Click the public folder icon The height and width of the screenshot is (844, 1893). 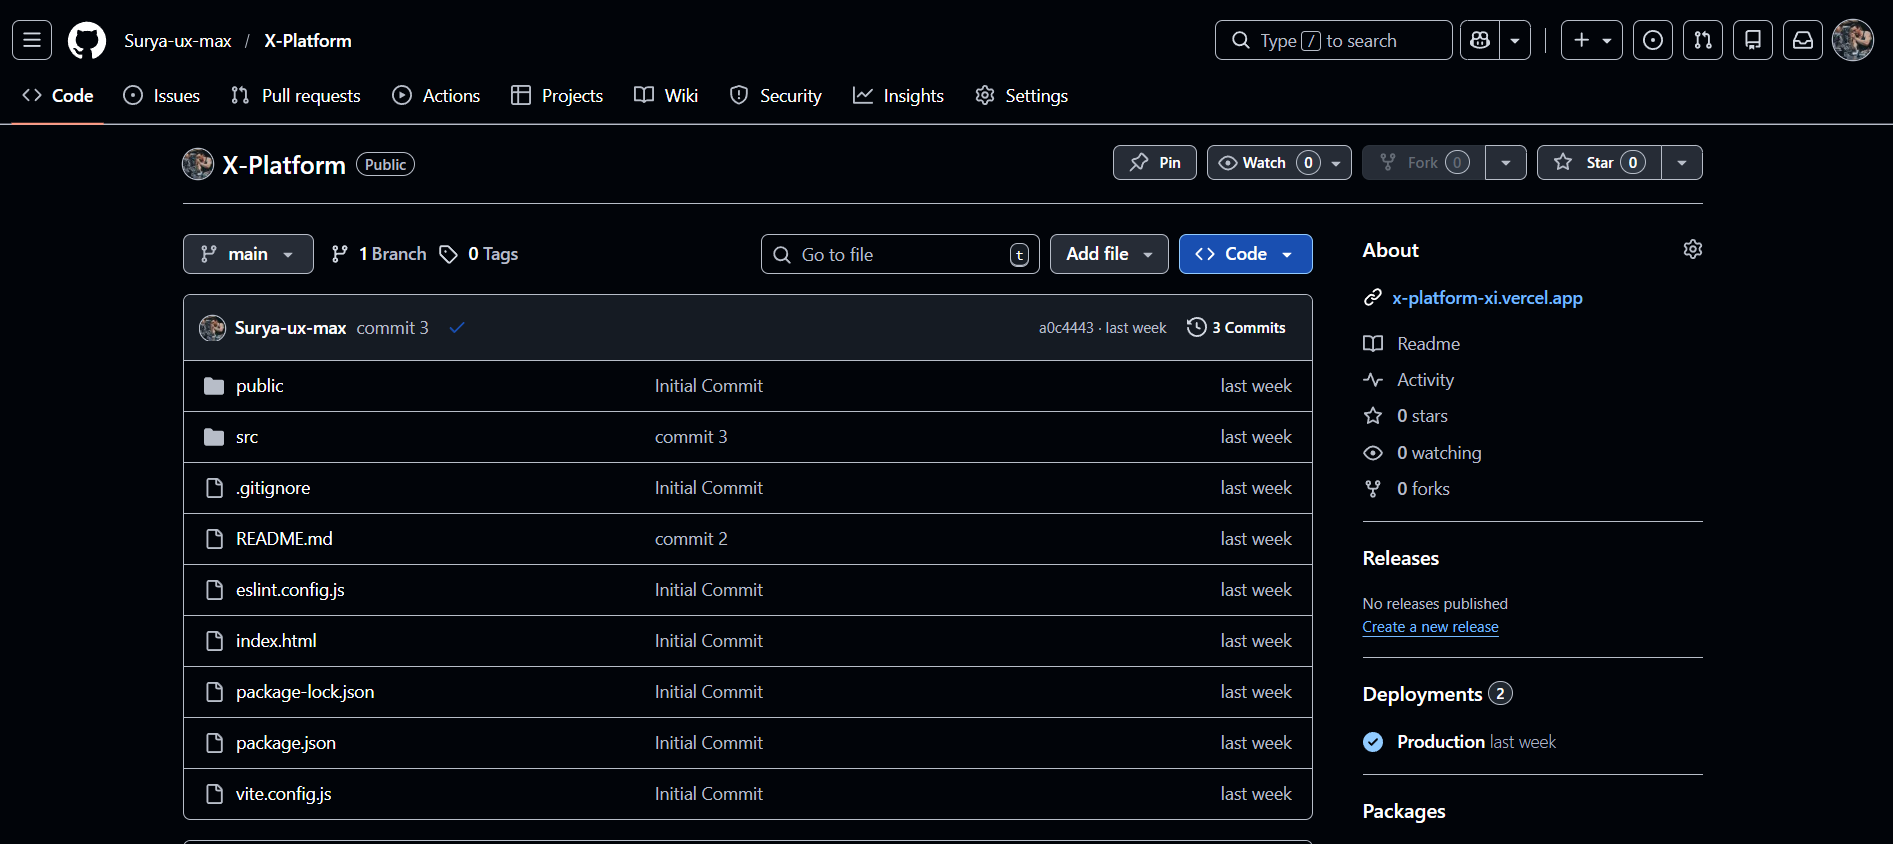point(214,386)
